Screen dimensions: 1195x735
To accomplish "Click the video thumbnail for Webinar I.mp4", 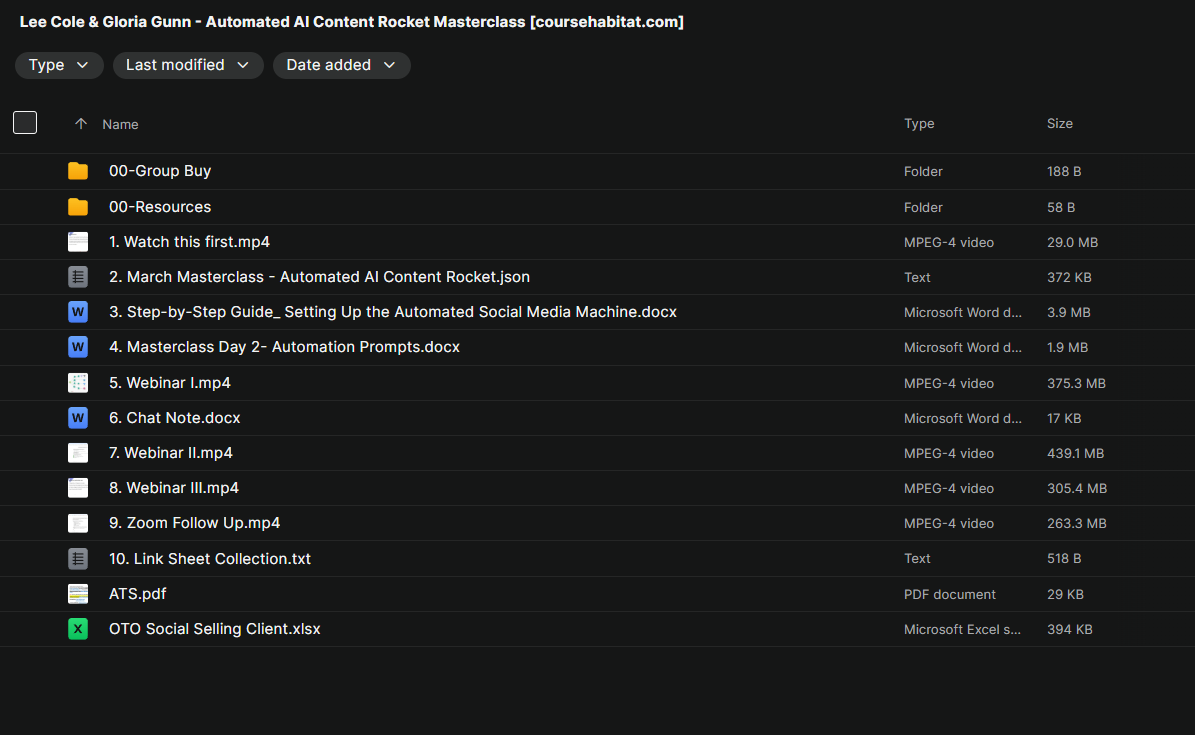I will click(78, 383).
